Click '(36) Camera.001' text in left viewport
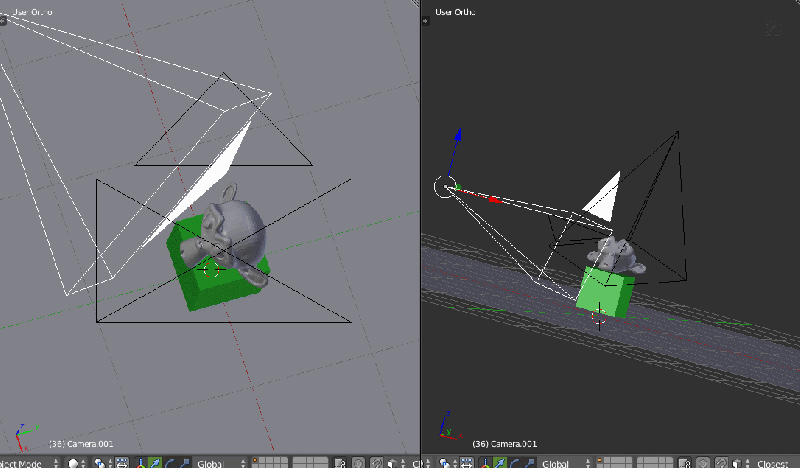Screen dimensions: 800x468 click(x=81, y=444)
